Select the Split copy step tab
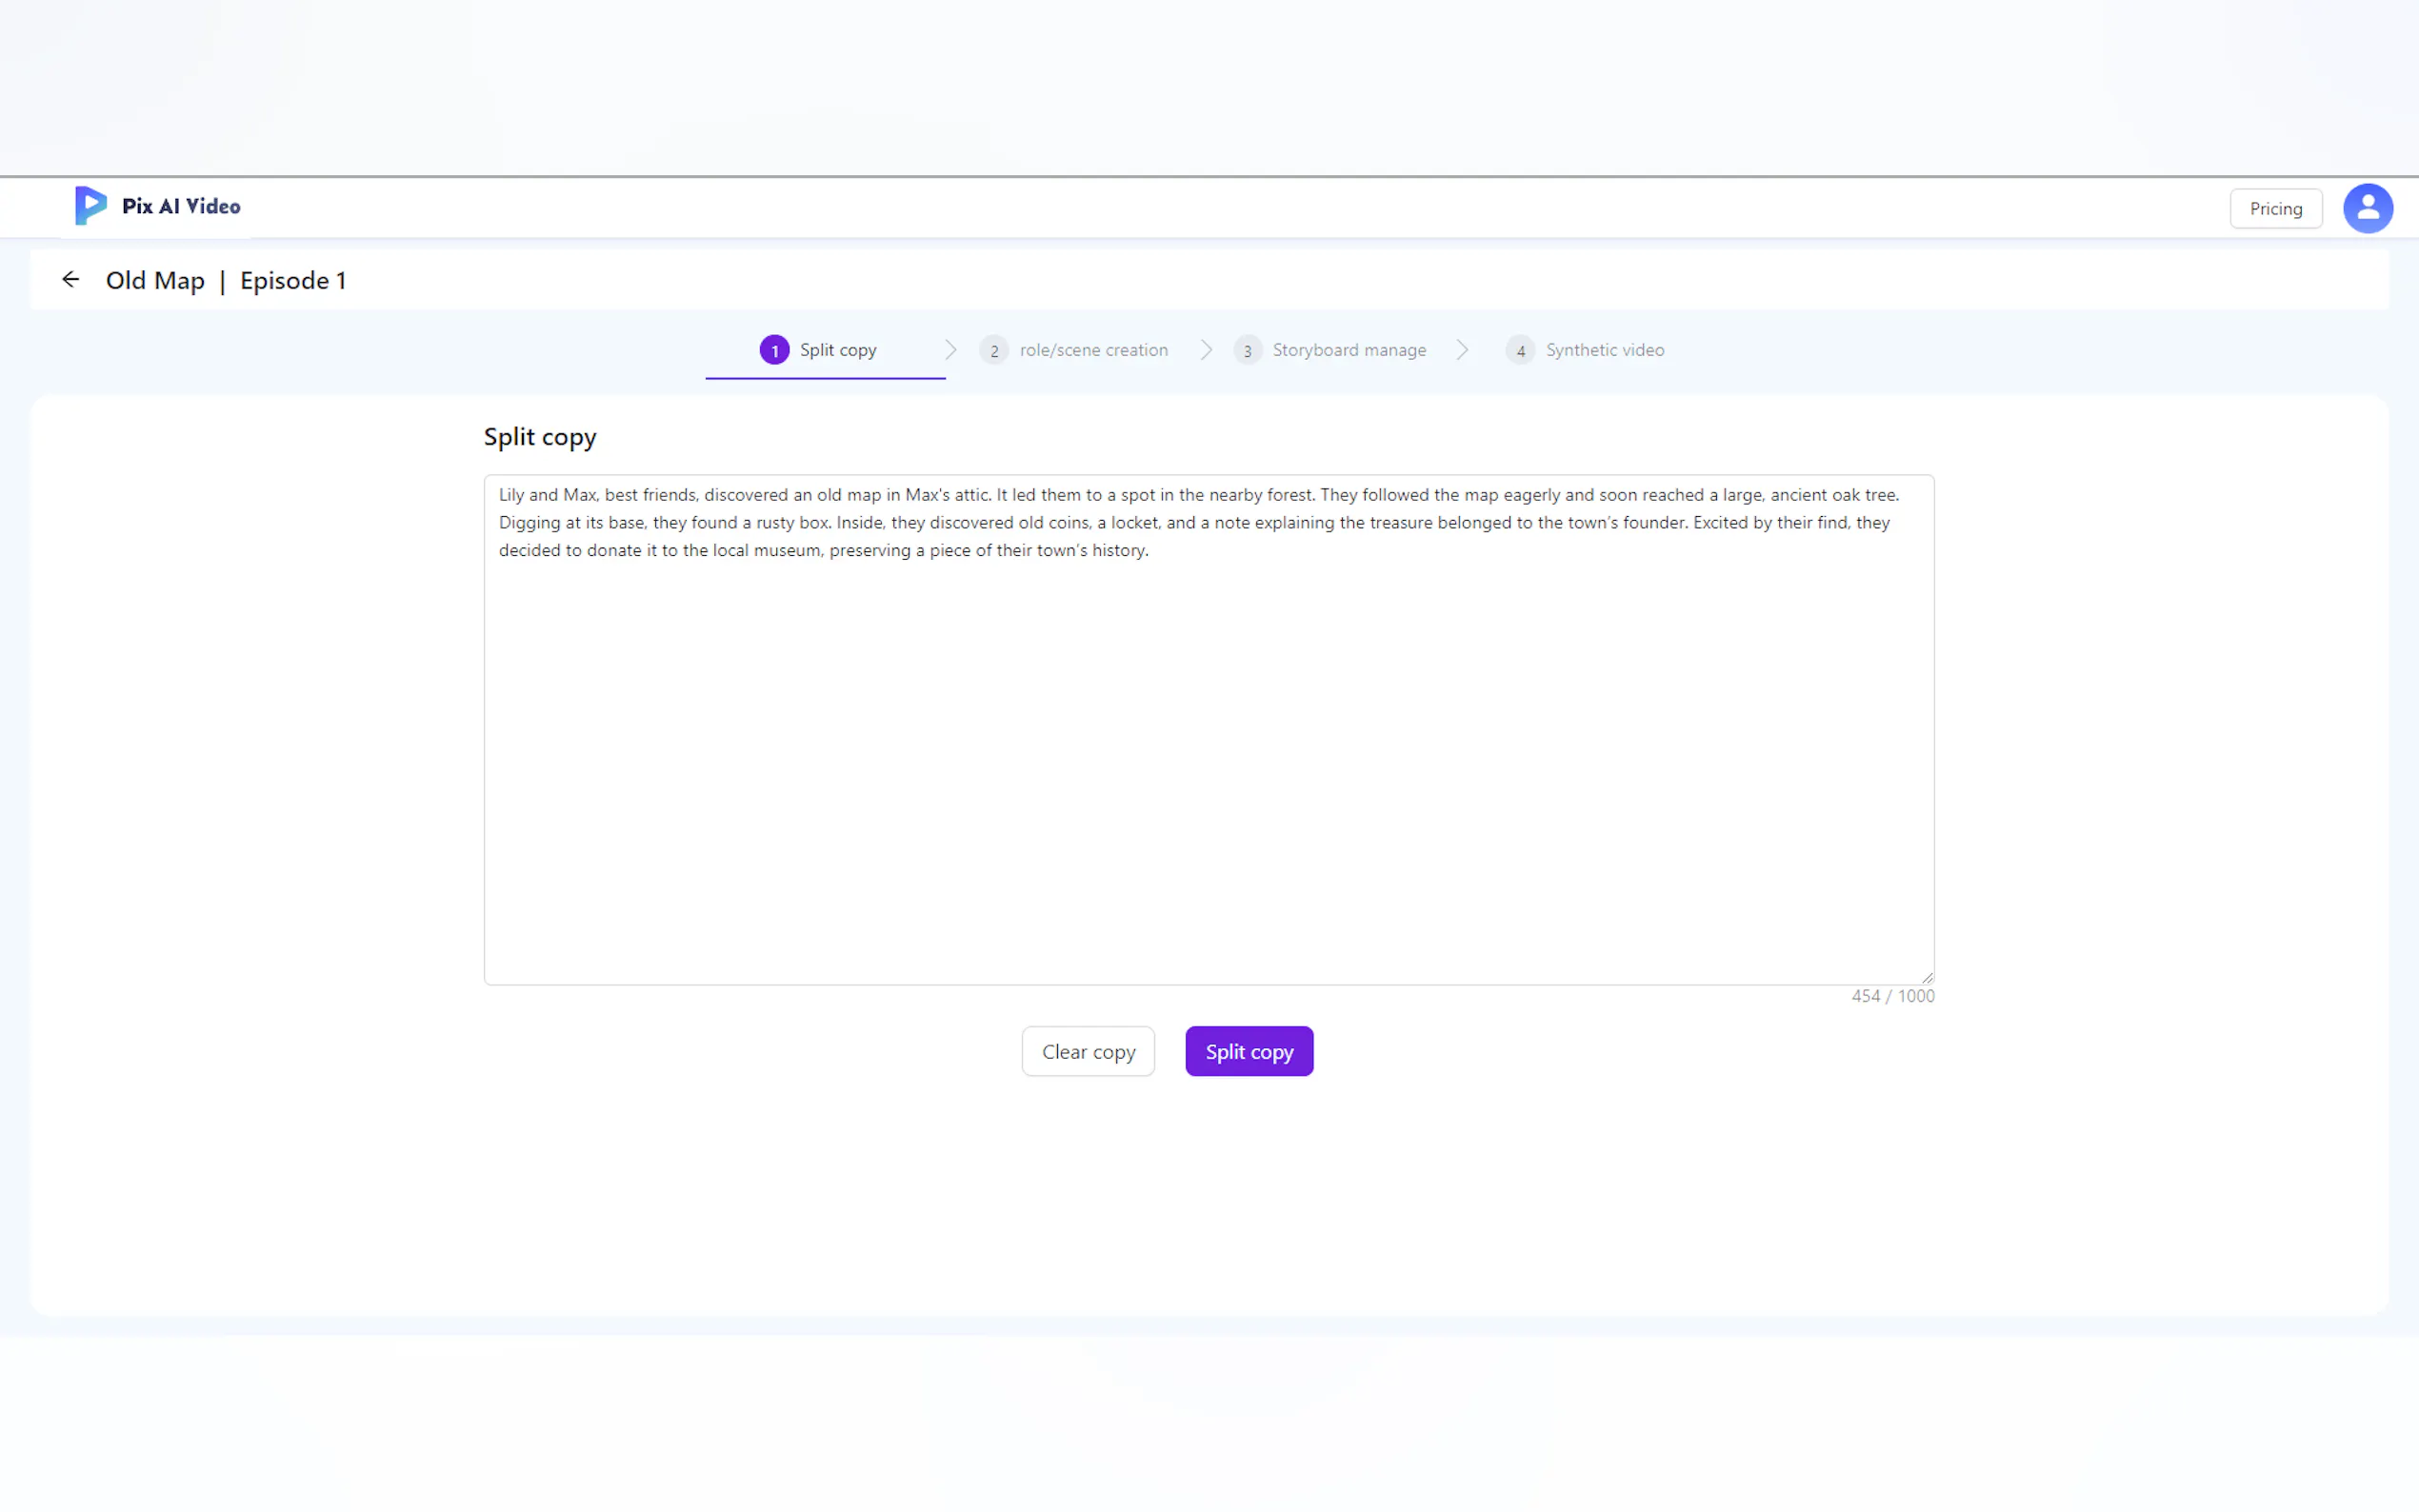This screenshot has height=1512, width=2419. (837, 350)
